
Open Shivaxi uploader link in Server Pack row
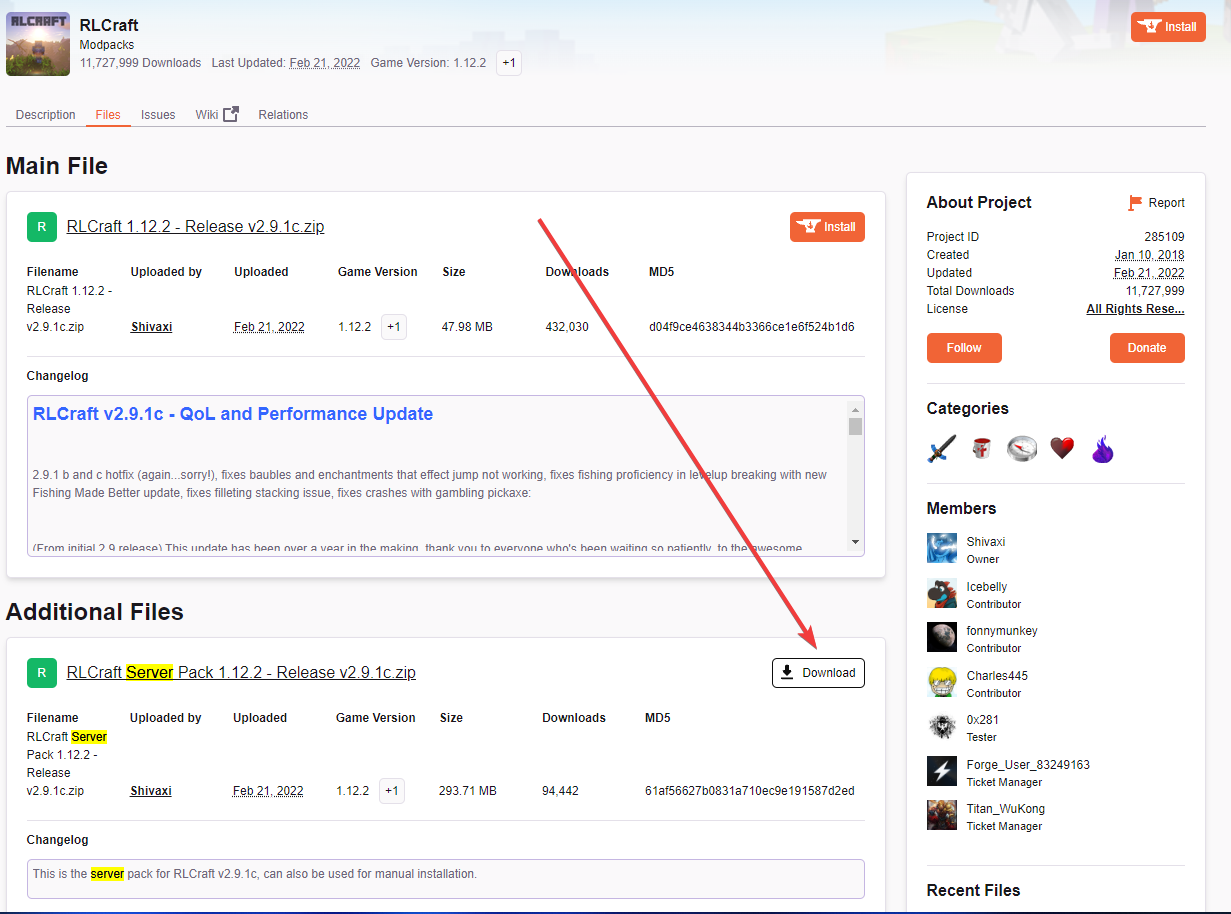click(x=151, y=791)
